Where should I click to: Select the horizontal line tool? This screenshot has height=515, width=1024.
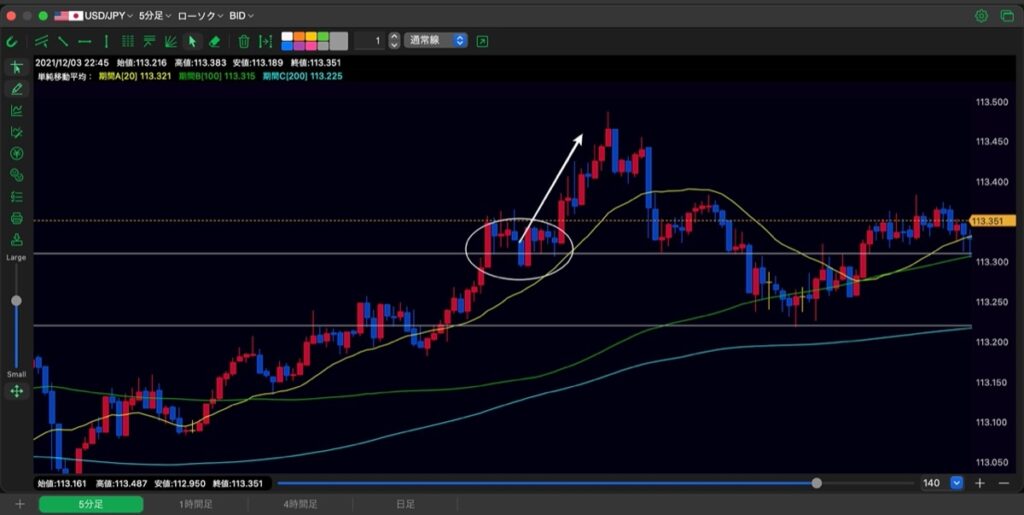click(84, 41)
